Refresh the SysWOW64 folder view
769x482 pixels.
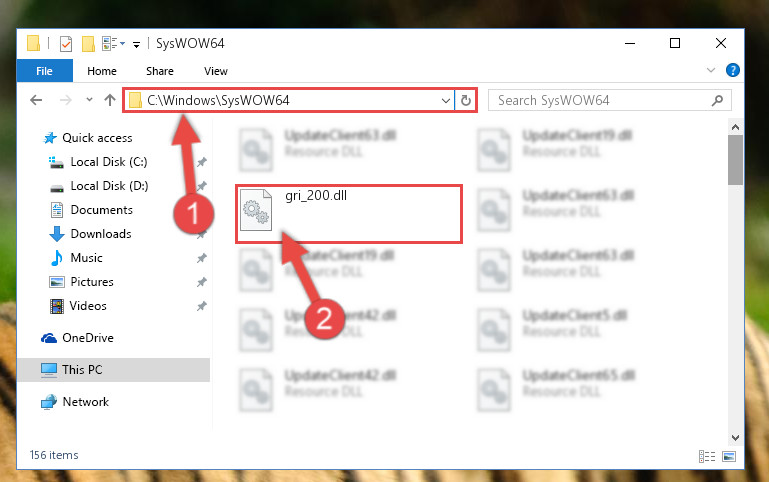465,101
